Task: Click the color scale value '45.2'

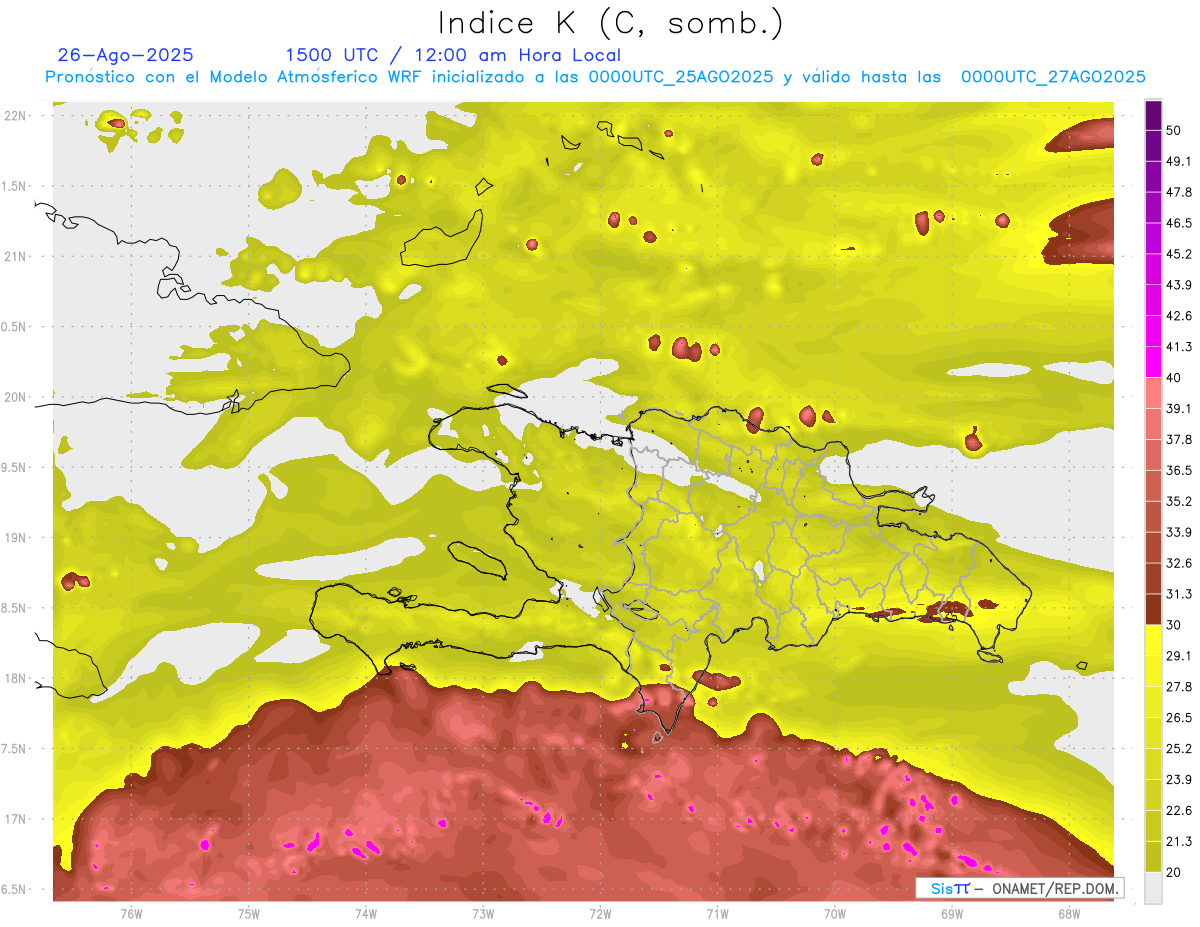Action: [x=1179, y=254]
